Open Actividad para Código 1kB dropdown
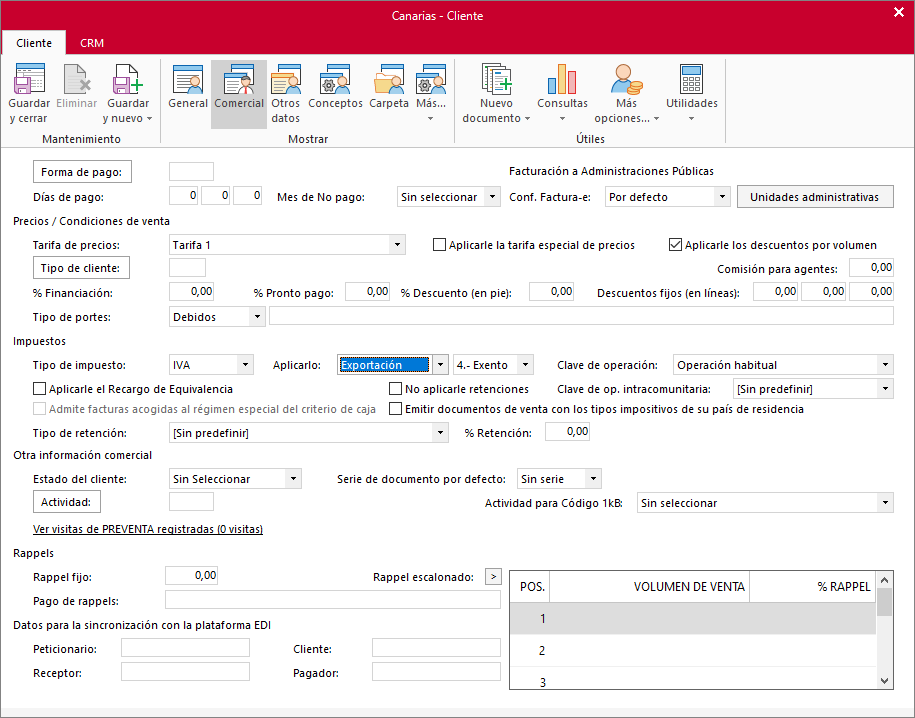The image size is (915, 718). pos(885,503)
